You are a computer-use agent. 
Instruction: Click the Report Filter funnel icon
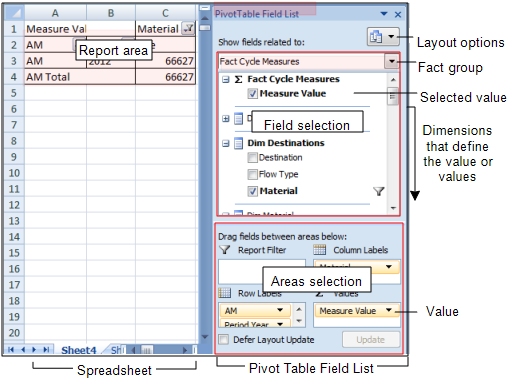[224, 250]
